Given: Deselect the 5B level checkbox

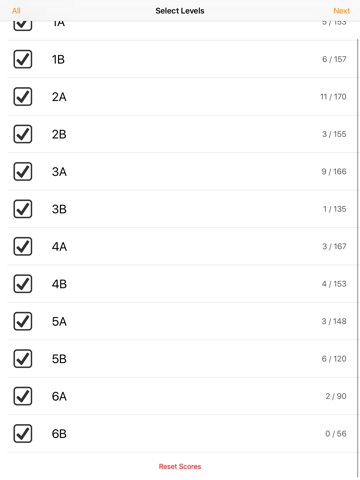Looking at the screenshot, I should click(23, 359).
